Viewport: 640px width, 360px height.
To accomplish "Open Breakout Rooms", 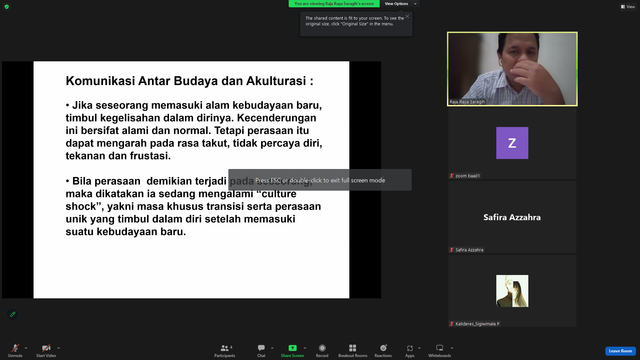I will coord(353,350).
